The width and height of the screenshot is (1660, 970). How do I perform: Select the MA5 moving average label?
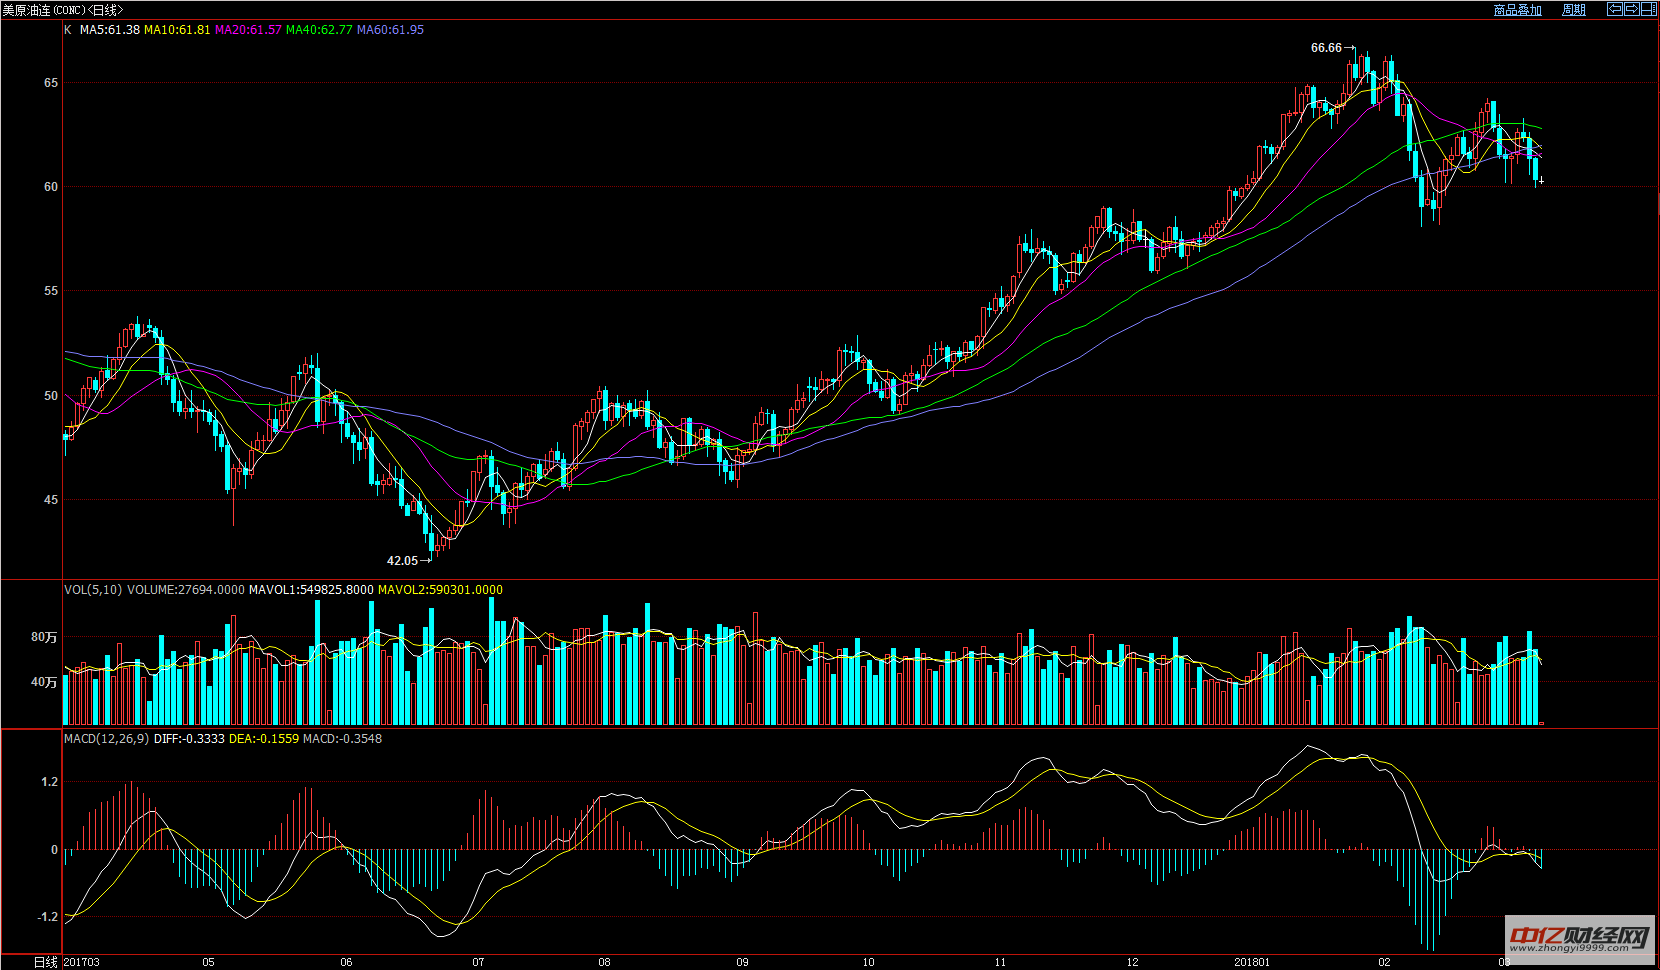109,30
